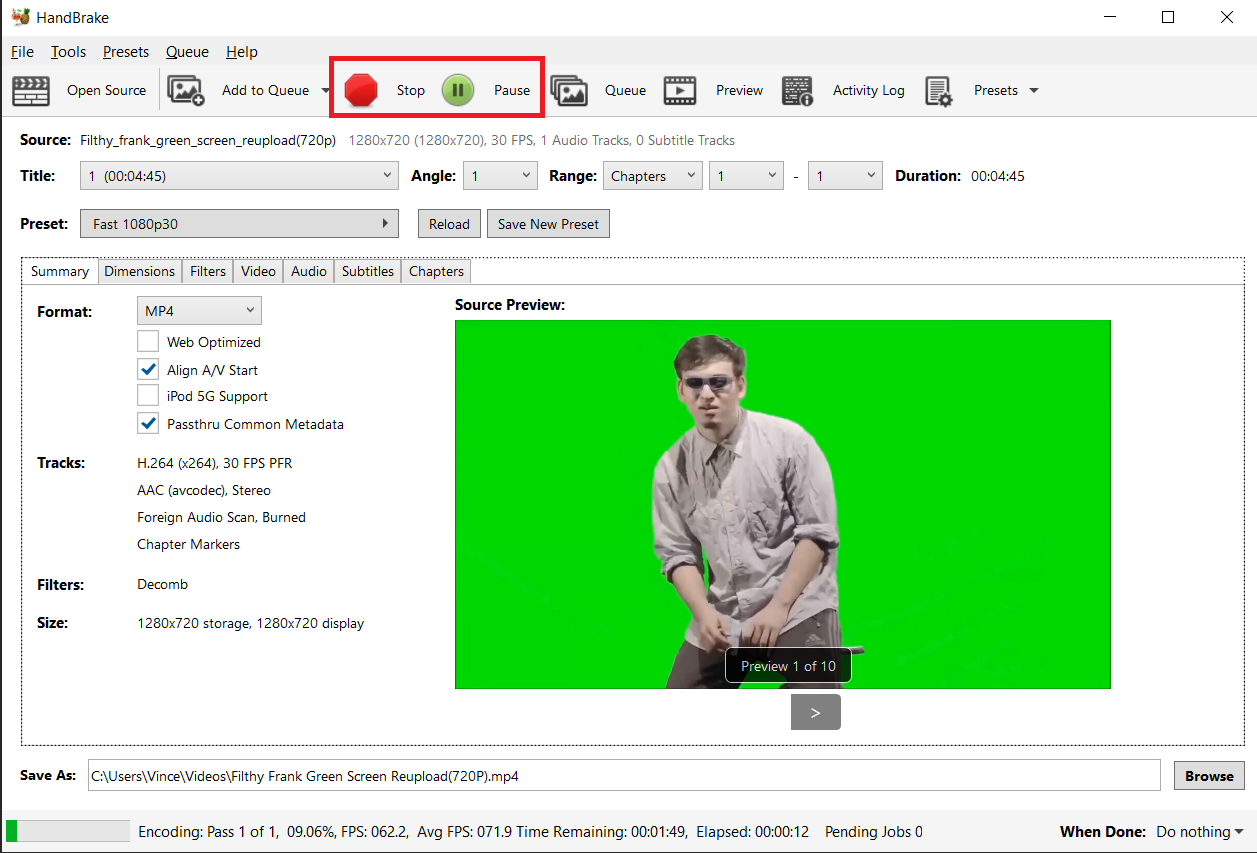This screenshot has height=853, width=1257.
Task: Open the Queue window
Action: [605, 90]
